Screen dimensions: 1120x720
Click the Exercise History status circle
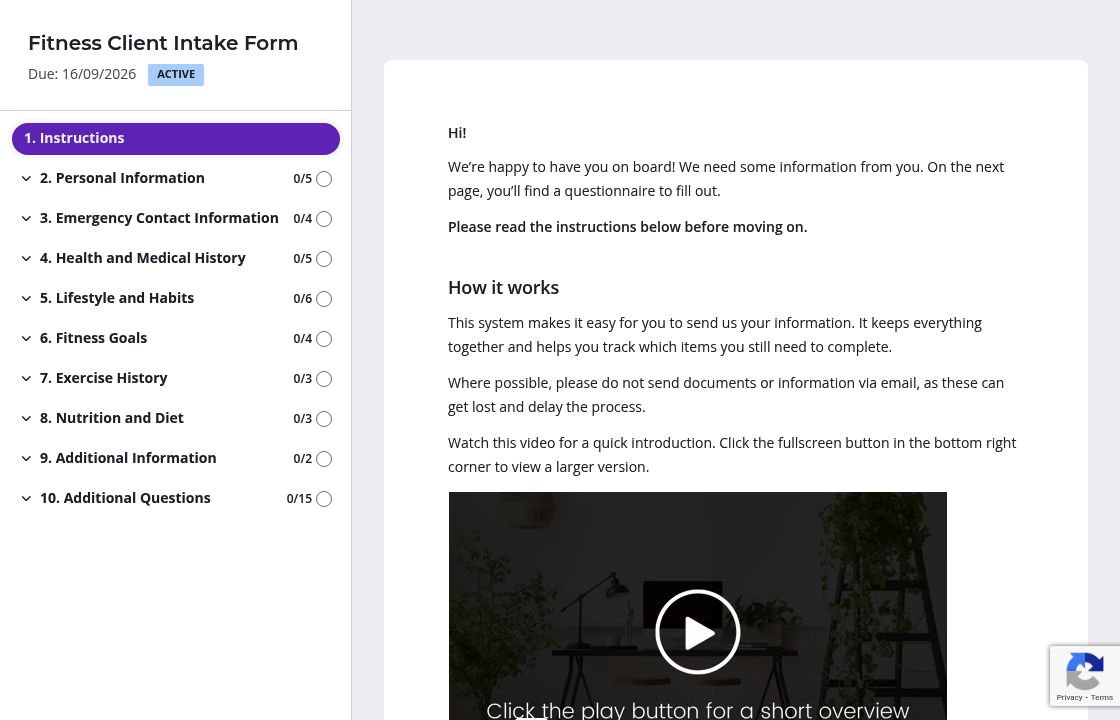coord(324,379)
